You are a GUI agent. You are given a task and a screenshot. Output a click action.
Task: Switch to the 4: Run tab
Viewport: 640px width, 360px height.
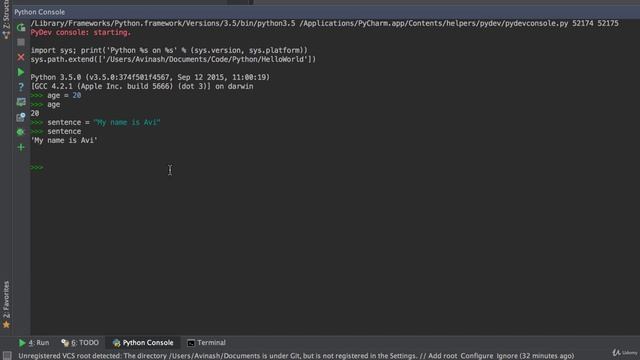33,343
